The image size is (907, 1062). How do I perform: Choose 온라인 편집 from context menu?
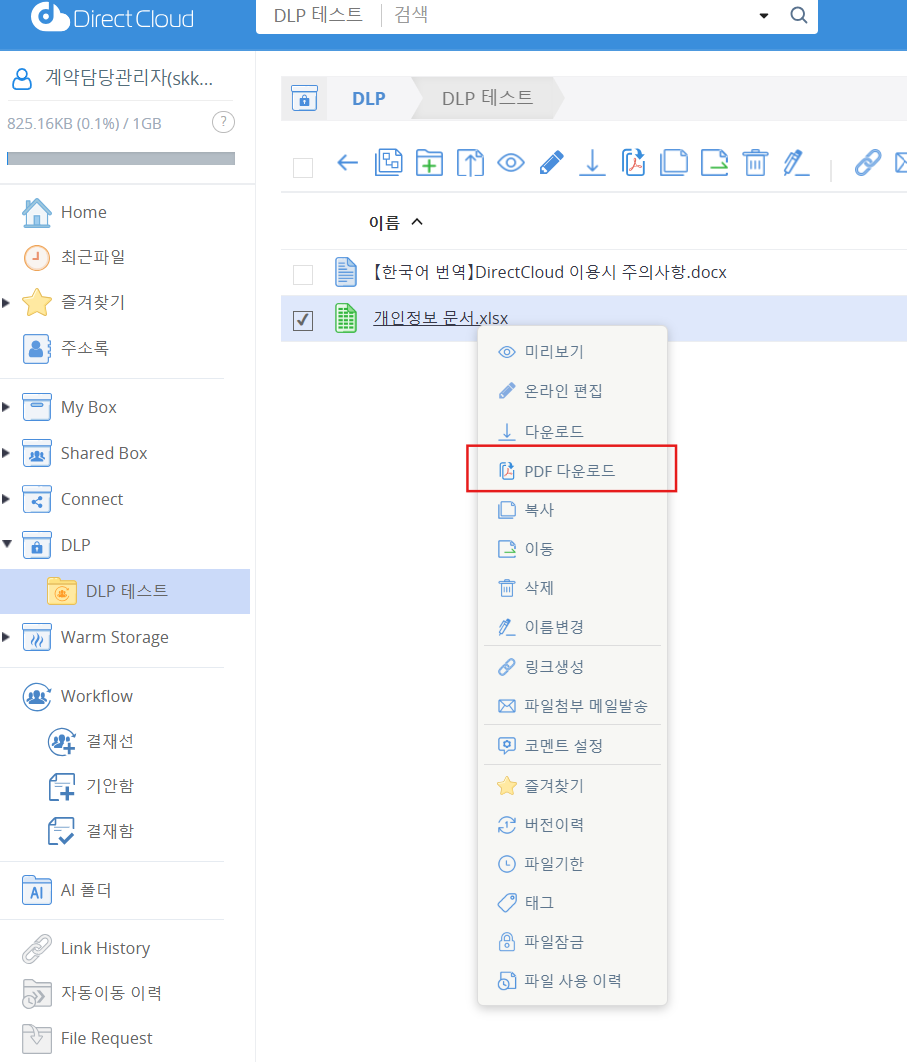572,391
